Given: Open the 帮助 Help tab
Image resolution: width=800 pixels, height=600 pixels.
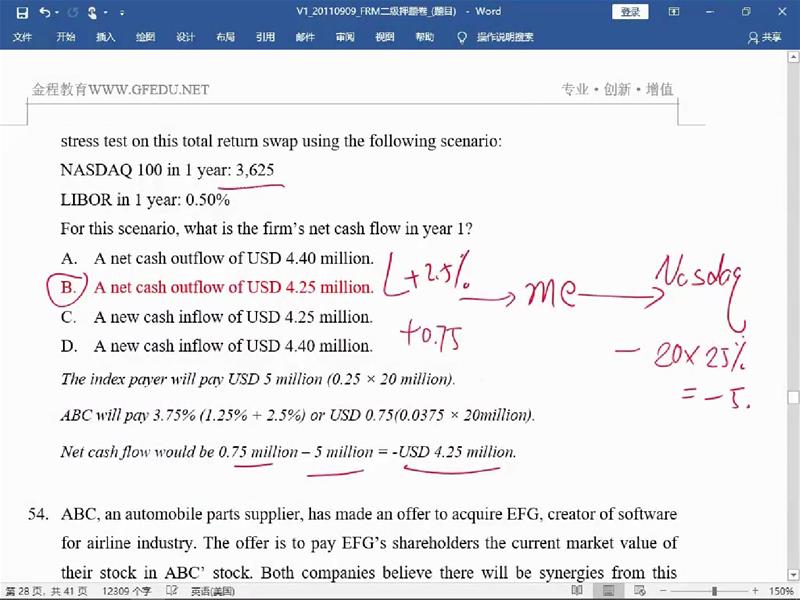Looking at the screenshot, I should coord(424,37).
